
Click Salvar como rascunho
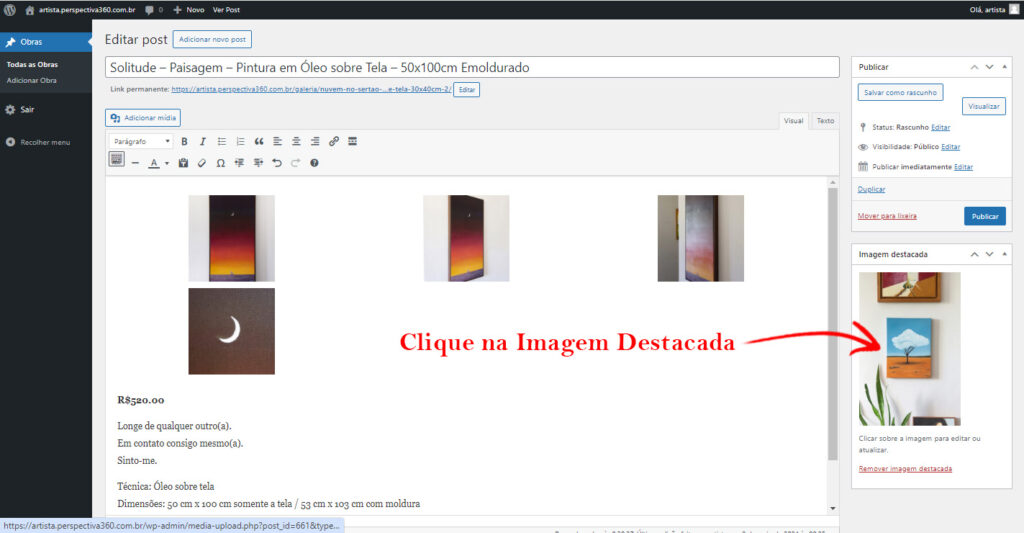pyautogui.click(x=900, y=93)
